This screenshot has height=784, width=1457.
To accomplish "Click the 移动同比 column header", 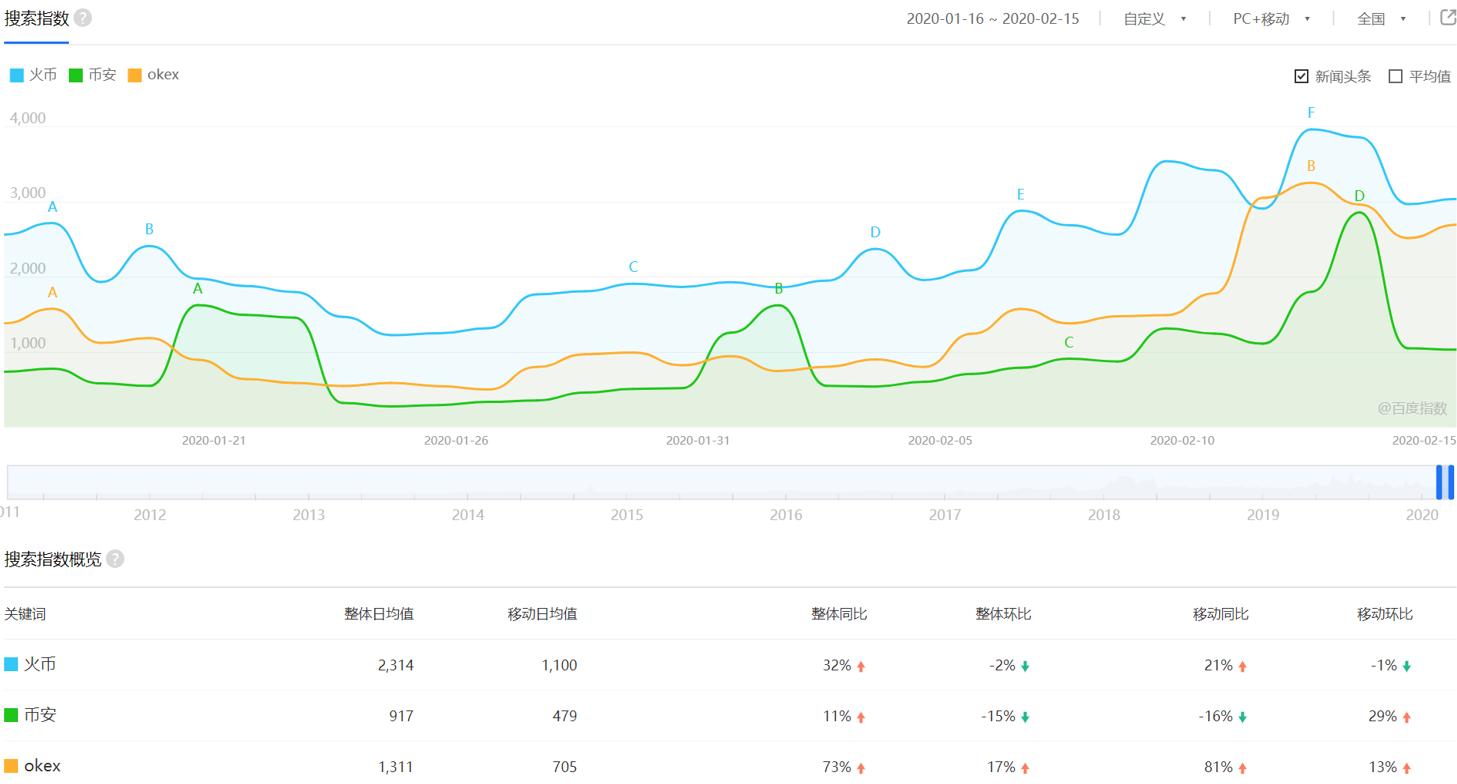I will 1221,614.
